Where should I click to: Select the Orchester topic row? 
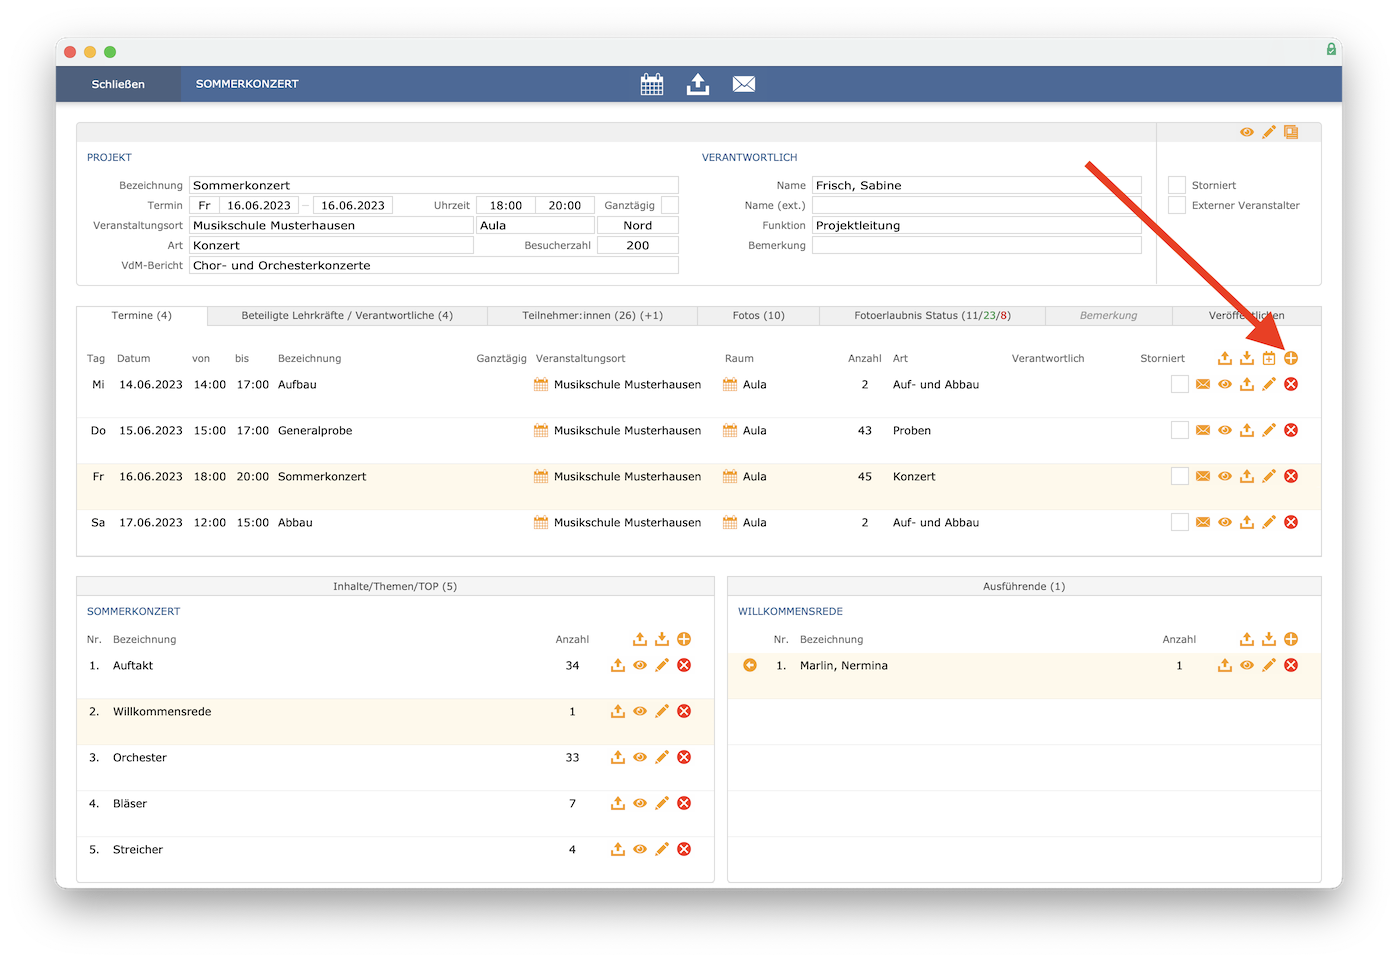point(395,766)
